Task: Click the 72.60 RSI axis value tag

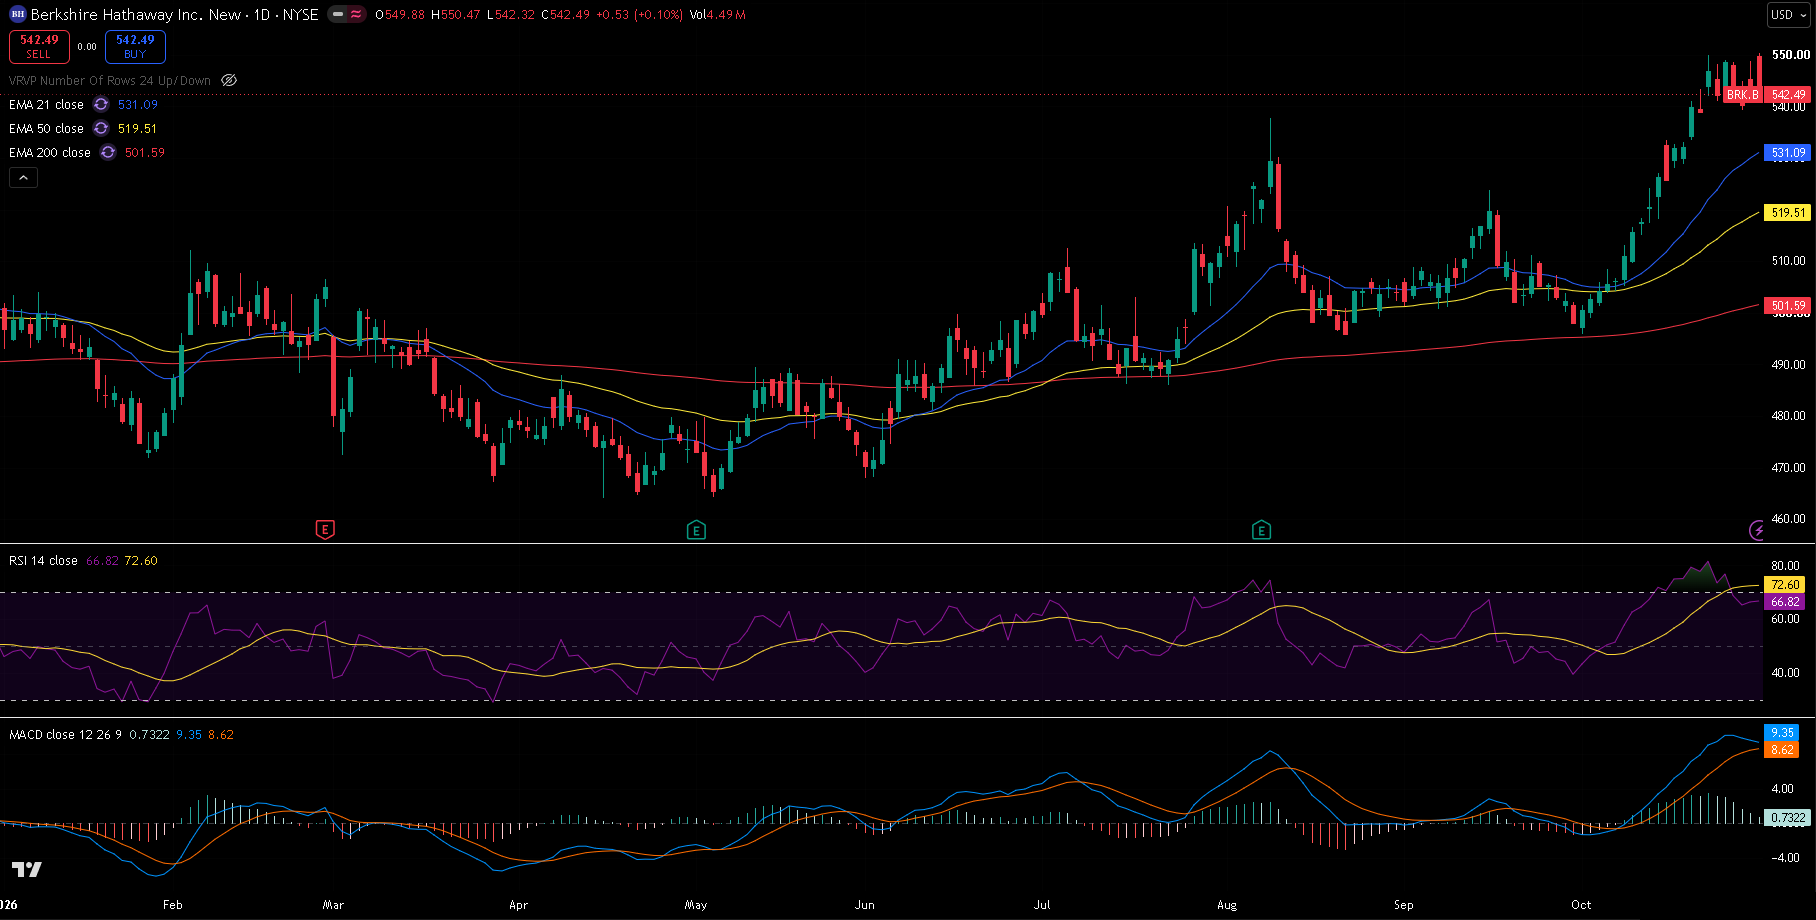Action: tap(1786, 585)
